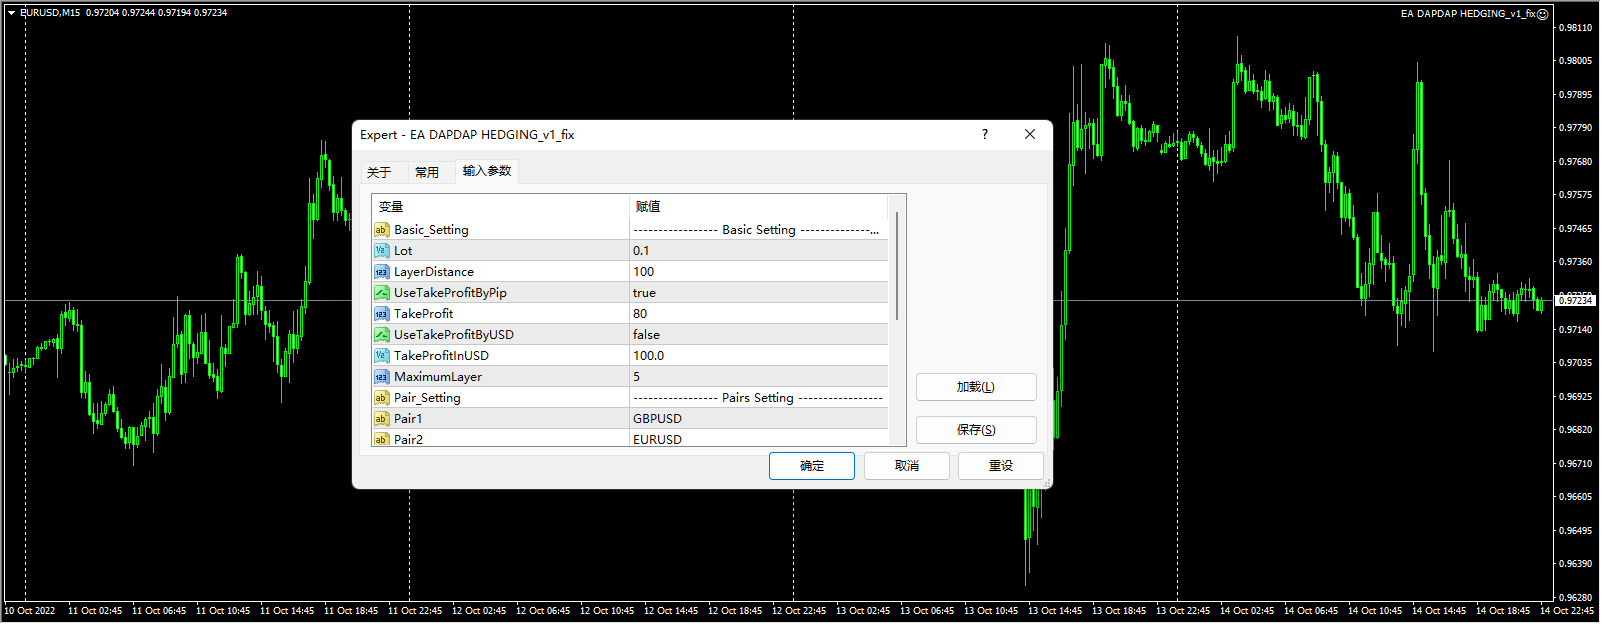Cancel with the 取消 button

tap(907, 466)
